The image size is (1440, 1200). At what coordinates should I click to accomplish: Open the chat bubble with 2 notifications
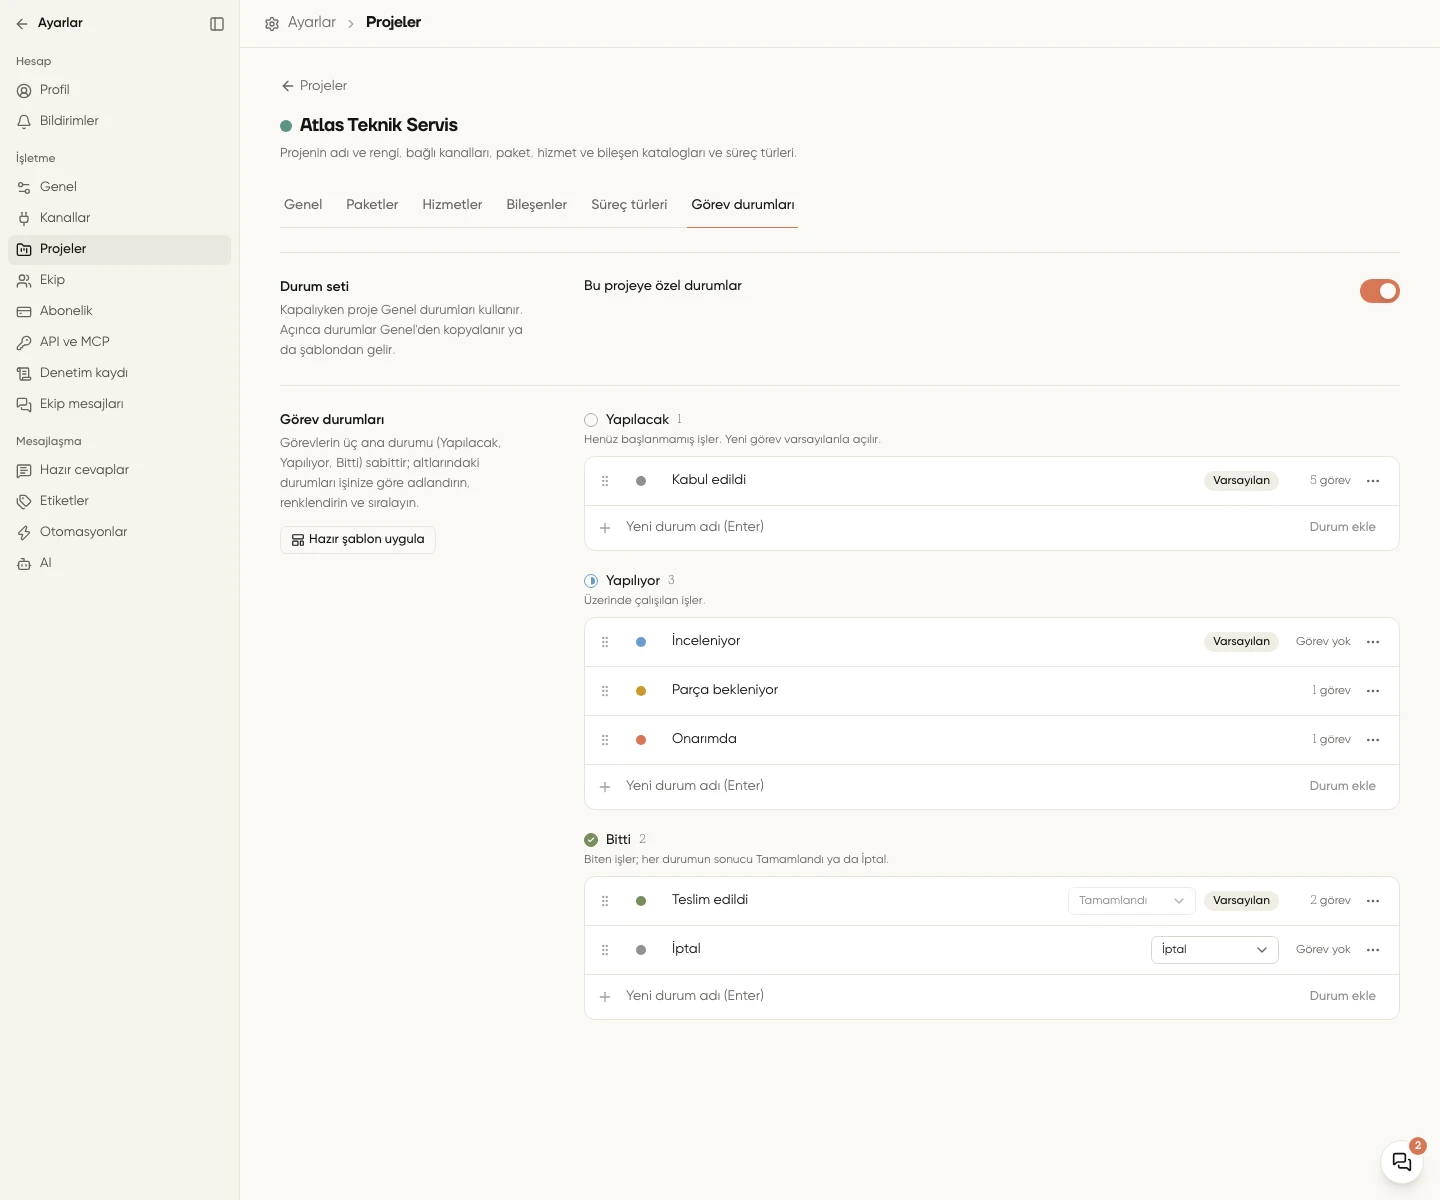pyautogui.click(x=1402, y=1162)
